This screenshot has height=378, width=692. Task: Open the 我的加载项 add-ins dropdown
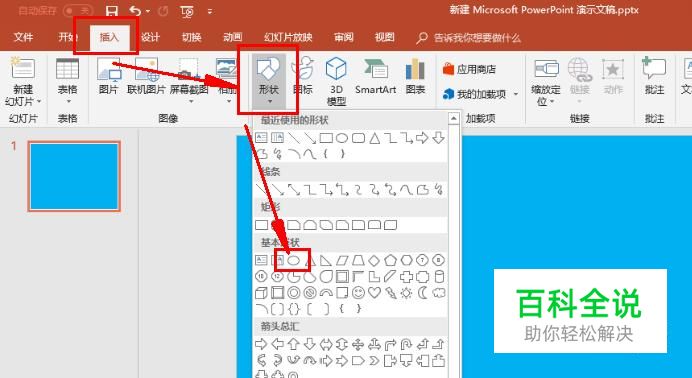(x=480, y=94)
